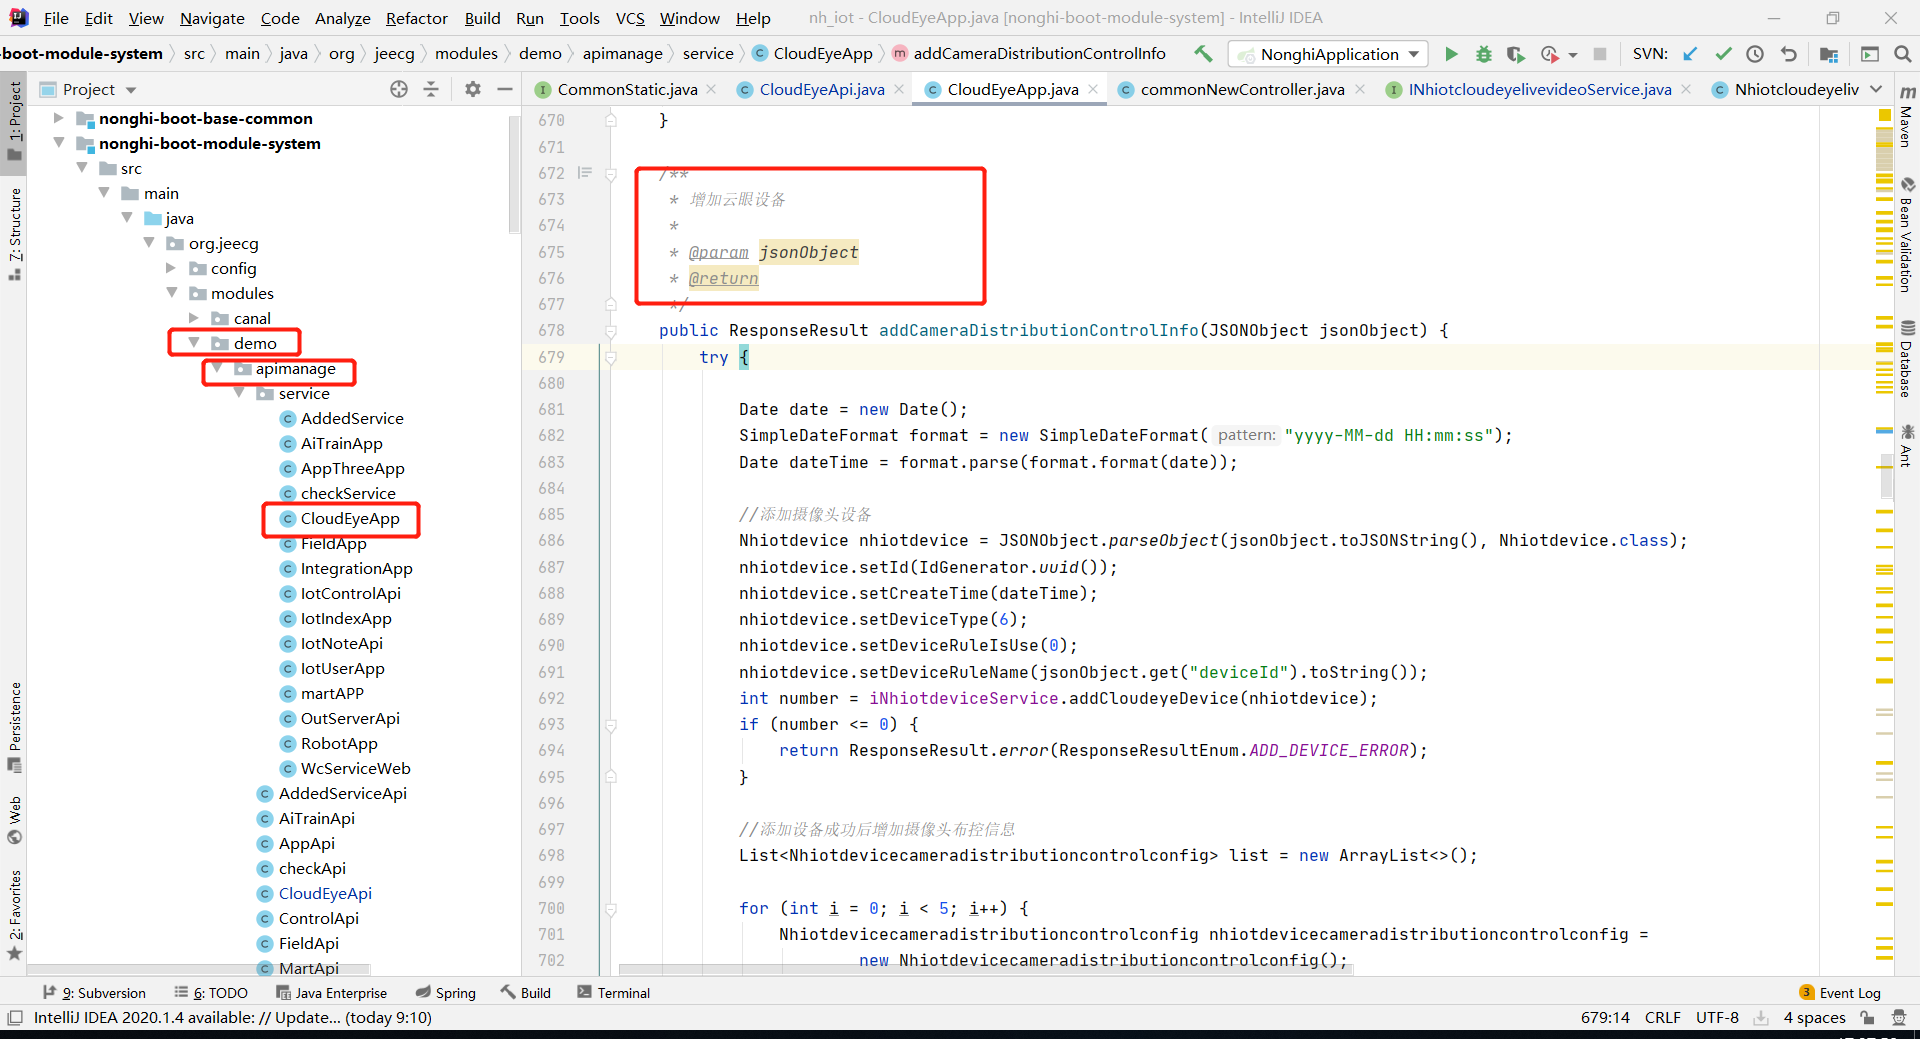Click the Project panel locate crosshair icon

point(399,89)
